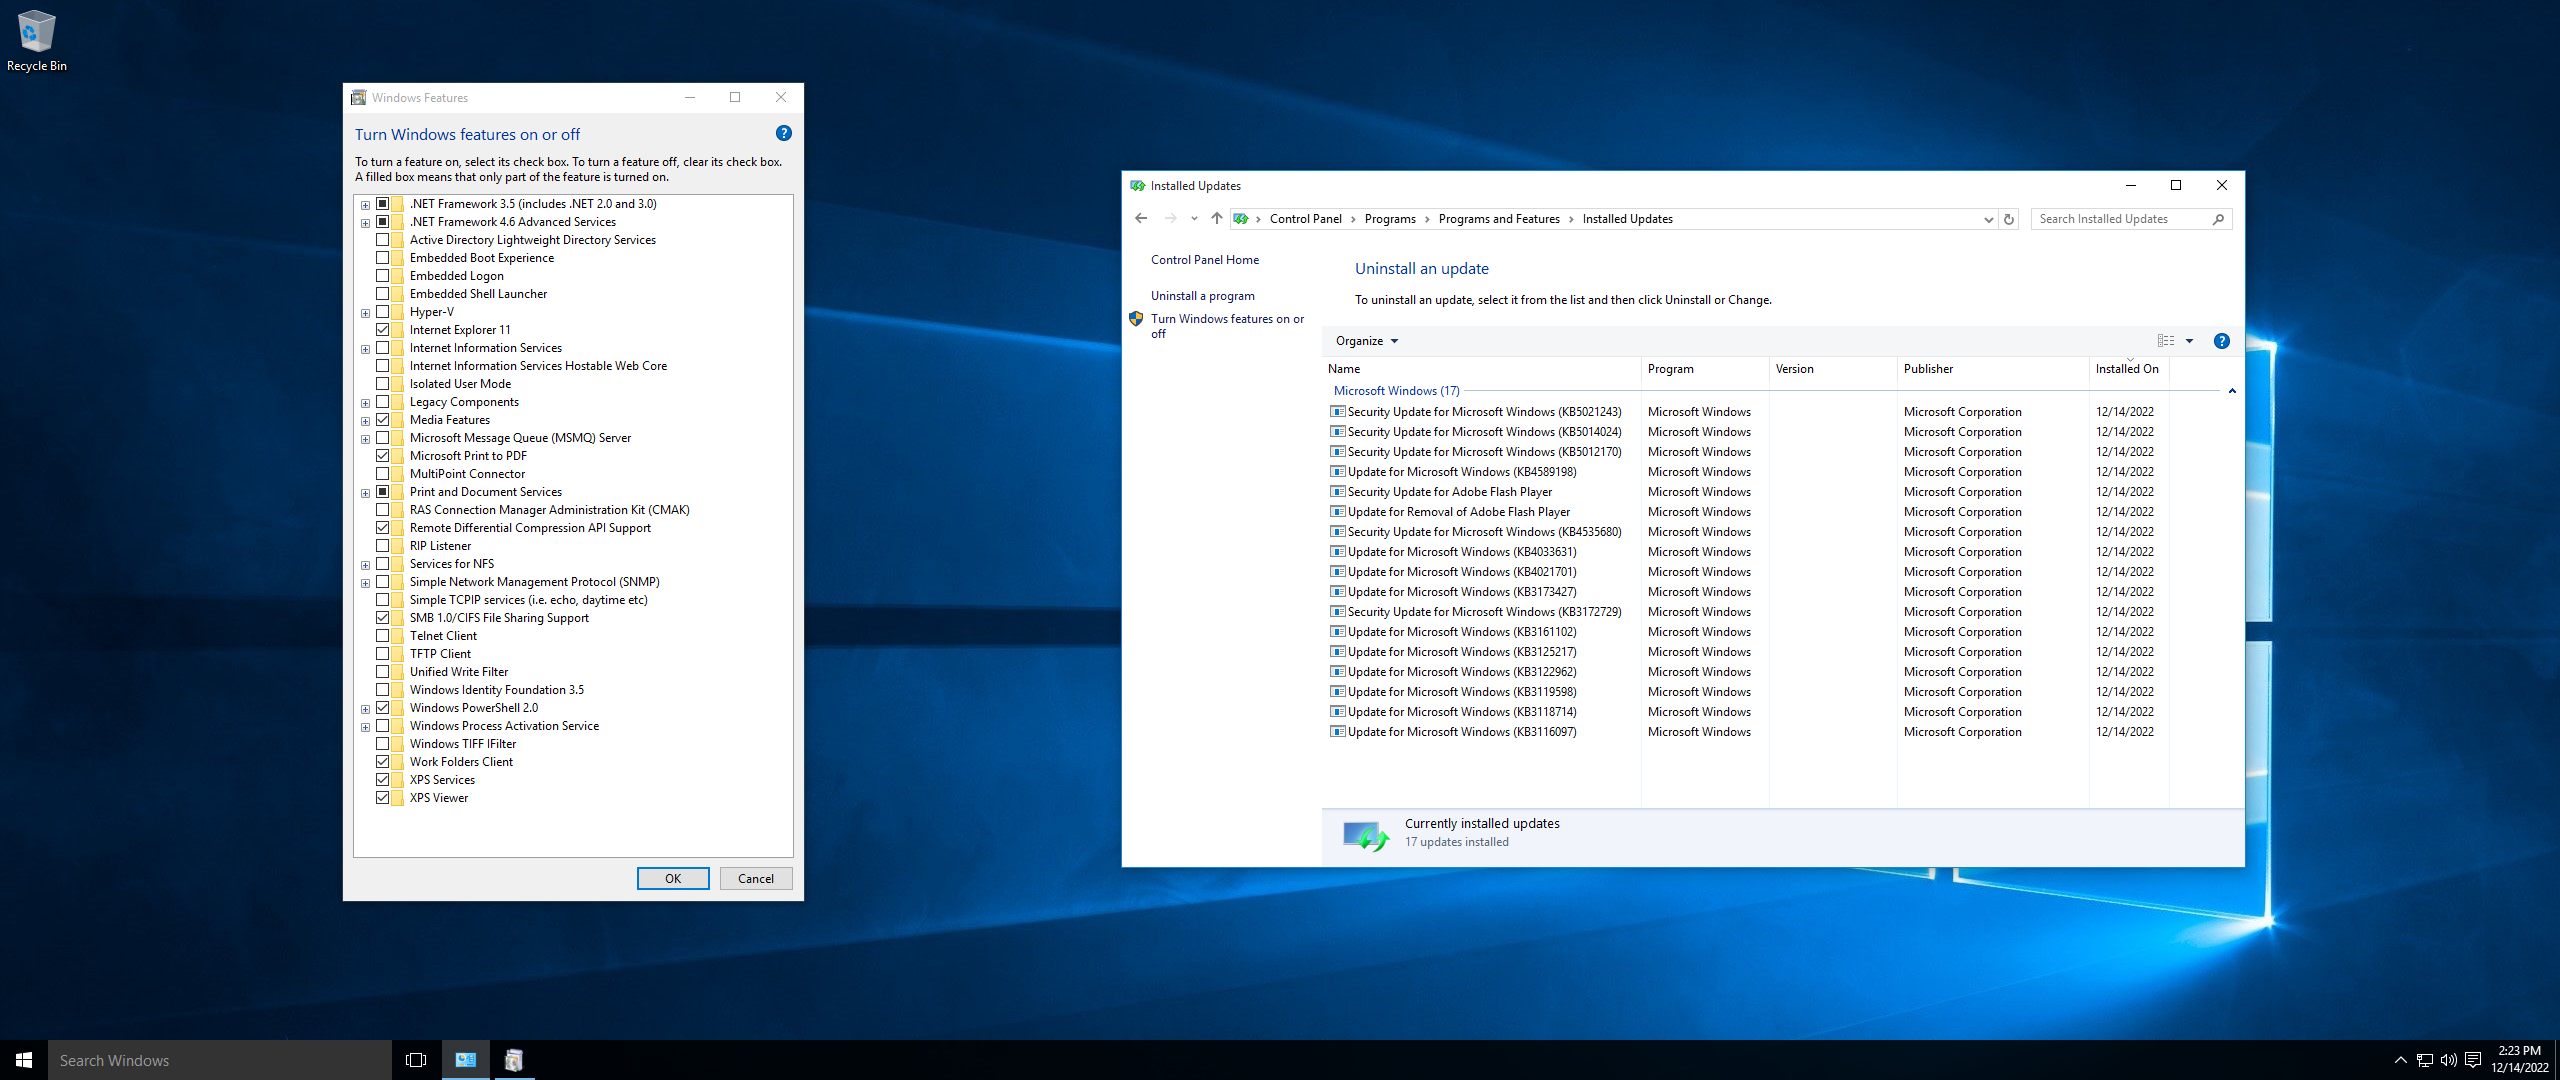Navigate to Programs breadcrumb
This screenshot has height=1080, width=2560.
pyautogui.click(x=1390, y=219)
